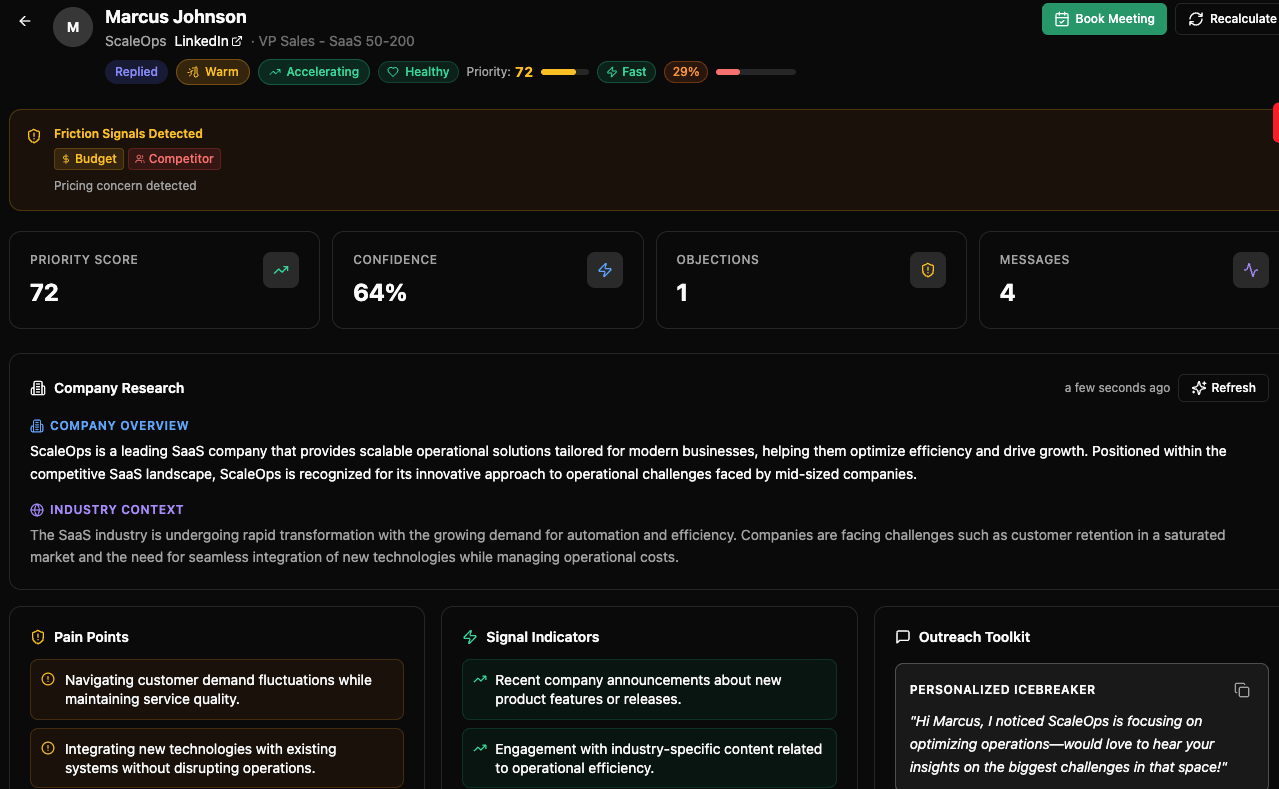The height and width of the screenshot is (789, 1279).
Task: Click the Budget friction tag
Action: pyautogui.click(x=89, y=159)
